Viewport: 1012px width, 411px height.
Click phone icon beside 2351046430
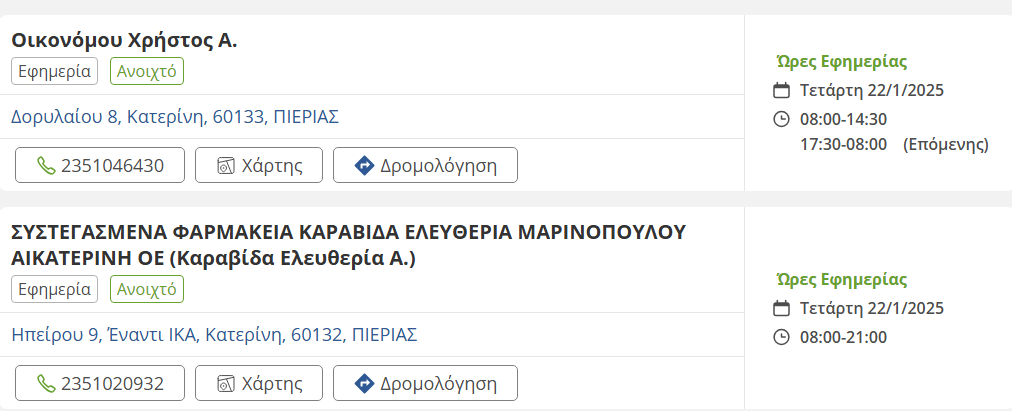(x=46, y=166)
